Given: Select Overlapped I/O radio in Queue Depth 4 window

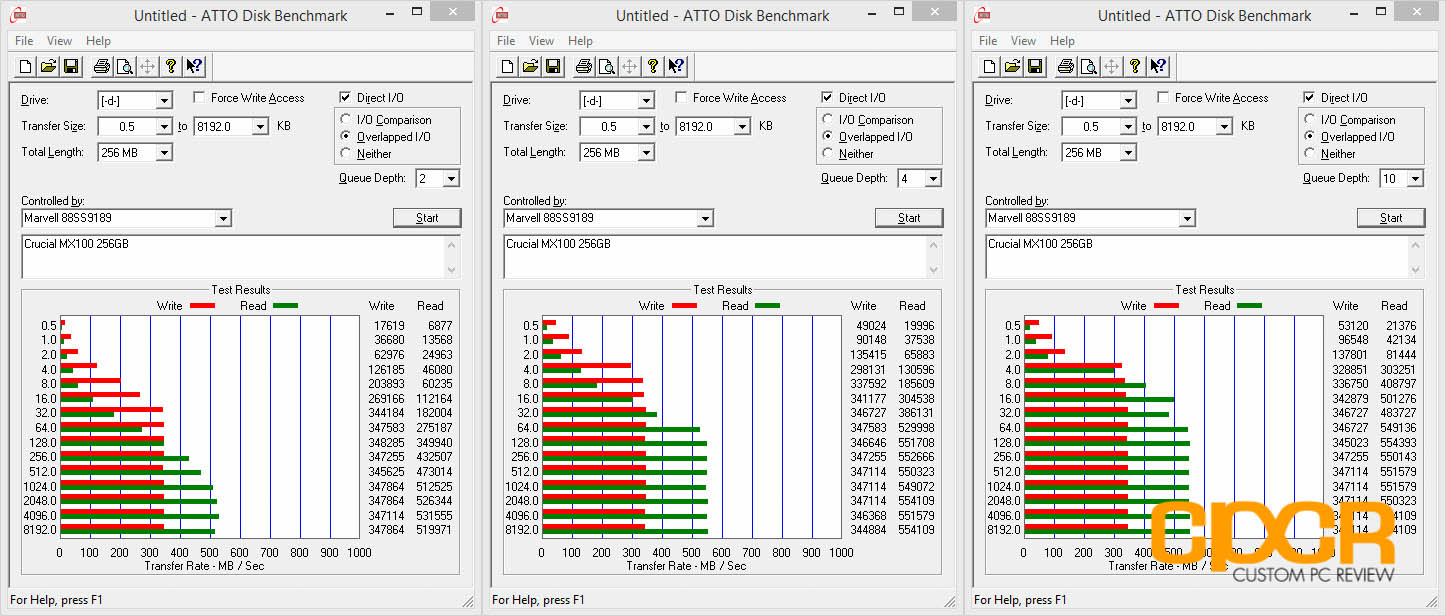Looking at the screenshot, I should [829, 137].
